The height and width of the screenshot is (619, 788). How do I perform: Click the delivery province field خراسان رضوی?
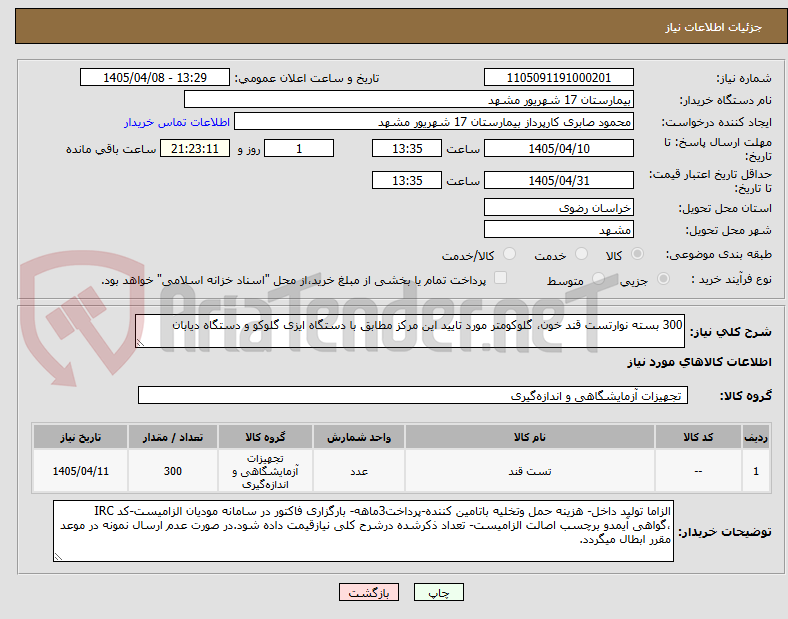click(559, 208)
